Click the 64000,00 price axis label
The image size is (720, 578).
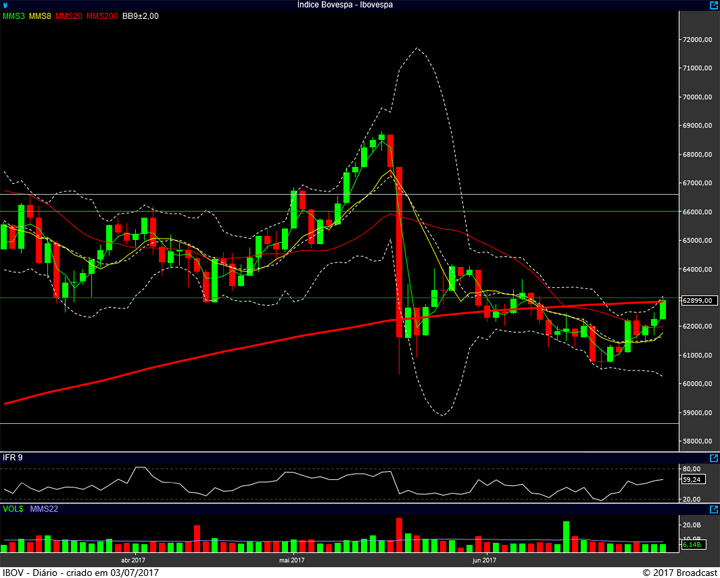(x=698, y=269)
